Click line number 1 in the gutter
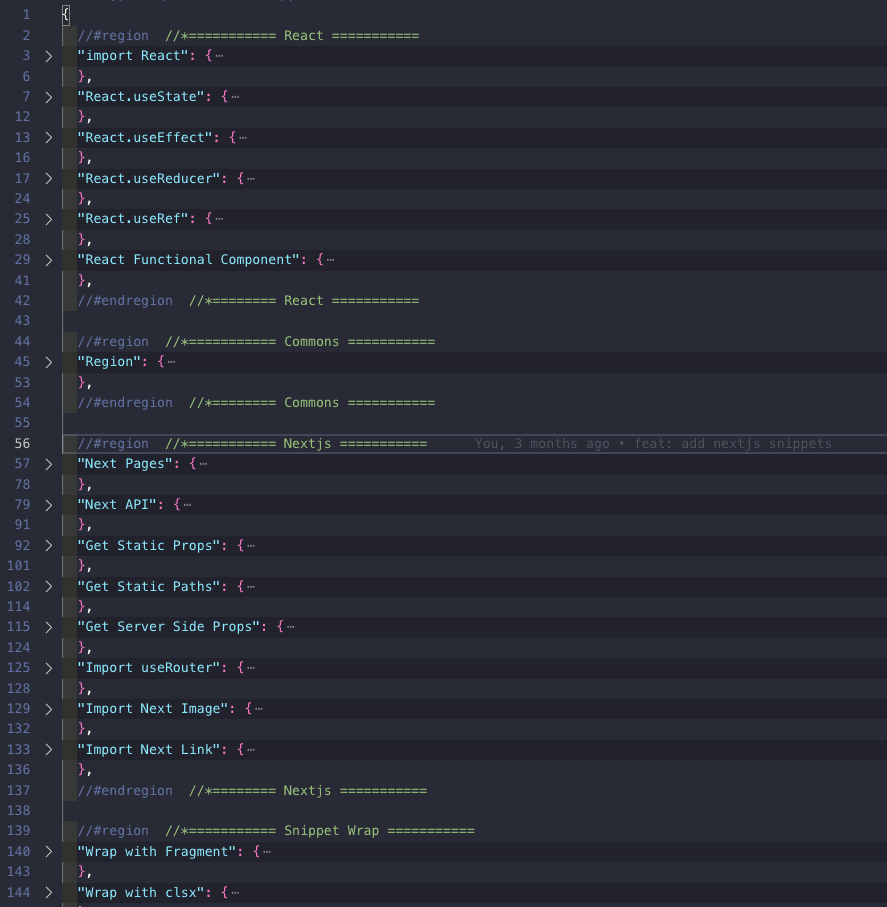This screenshot has width=887, height=907. (x=26, y=15)
